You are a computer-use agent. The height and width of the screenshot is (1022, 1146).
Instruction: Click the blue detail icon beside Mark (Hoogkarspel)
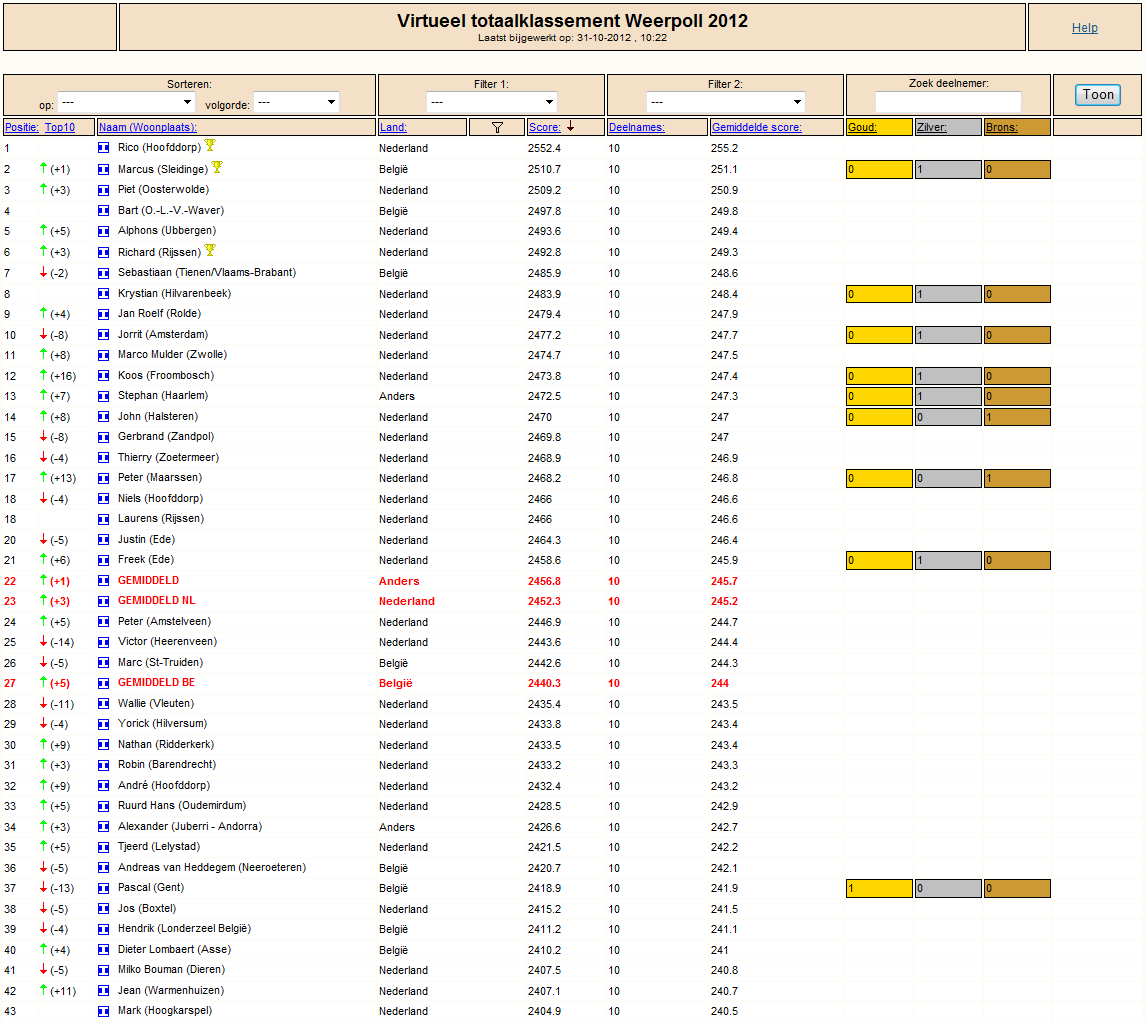pyautogui.click(x=104, y=1011)
